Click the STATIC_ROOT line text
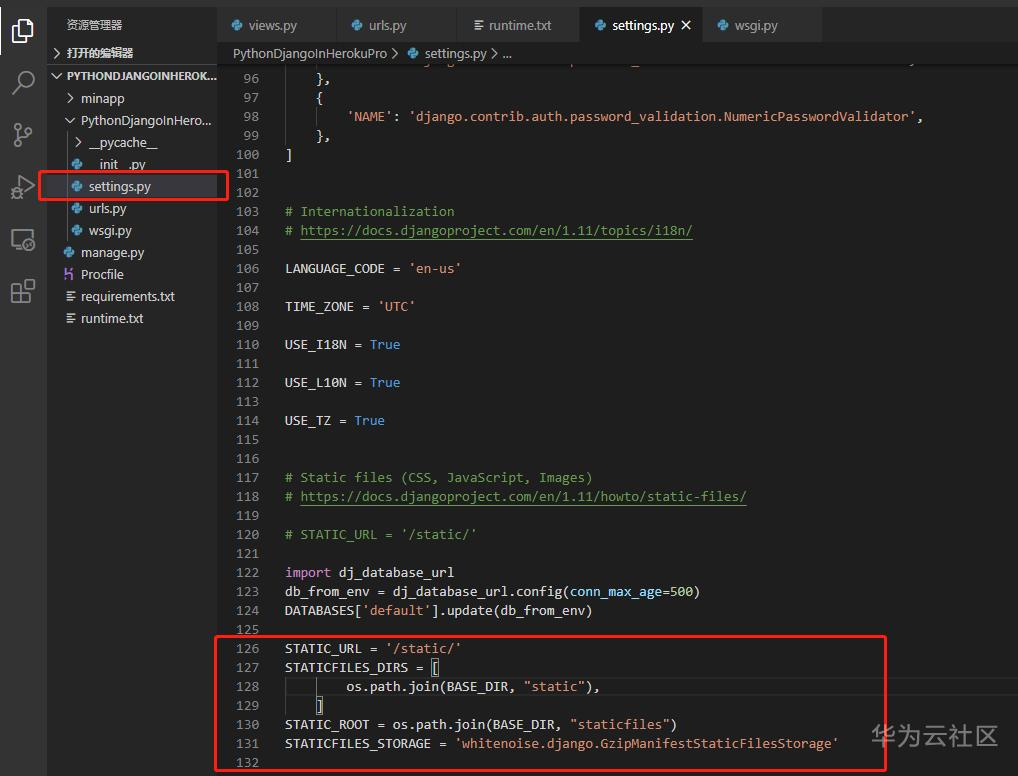The image size is (1018, 776). tap(480, 725)
